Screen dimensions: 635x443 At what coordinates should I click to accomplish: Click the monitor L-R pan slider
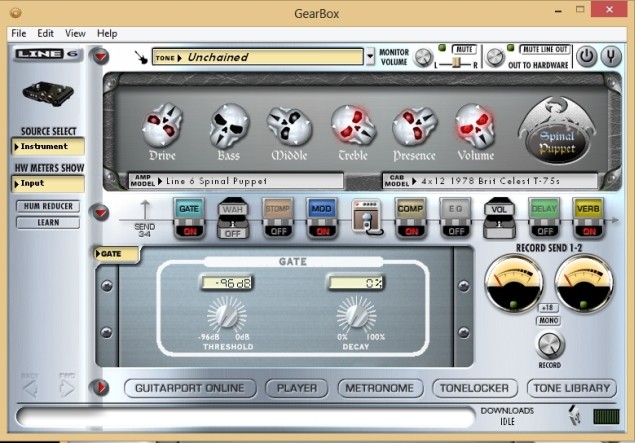pyautogui.click(x=456, y=63)
